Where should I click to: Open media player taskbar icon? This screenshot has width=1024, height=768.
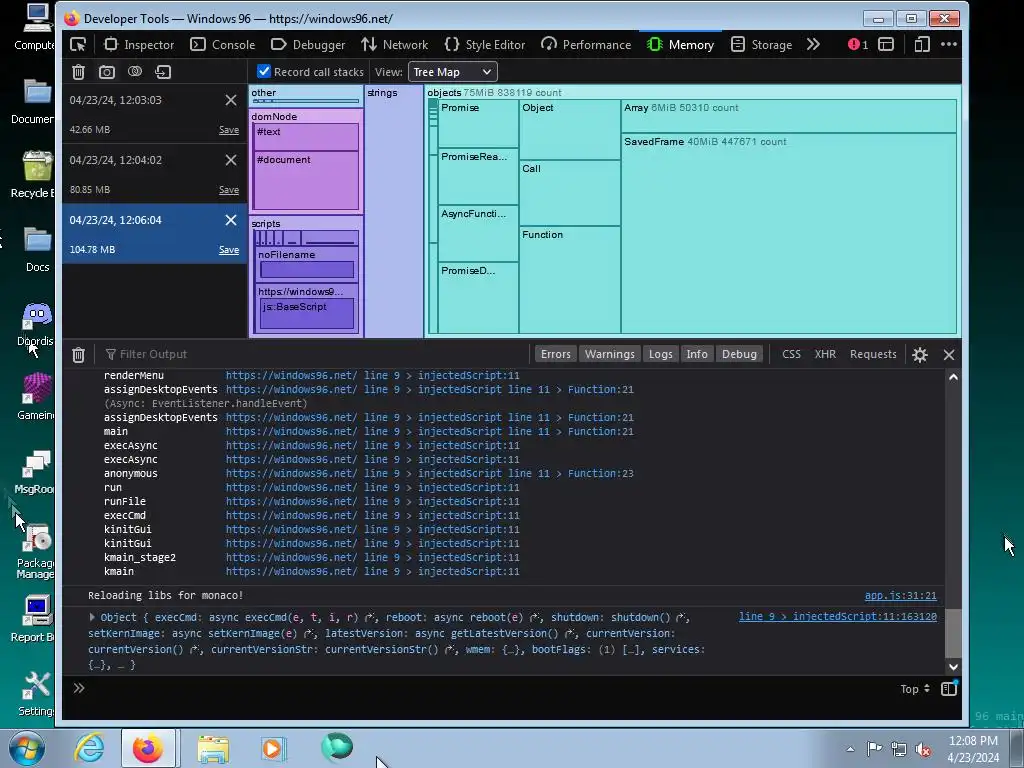(273, 748)
